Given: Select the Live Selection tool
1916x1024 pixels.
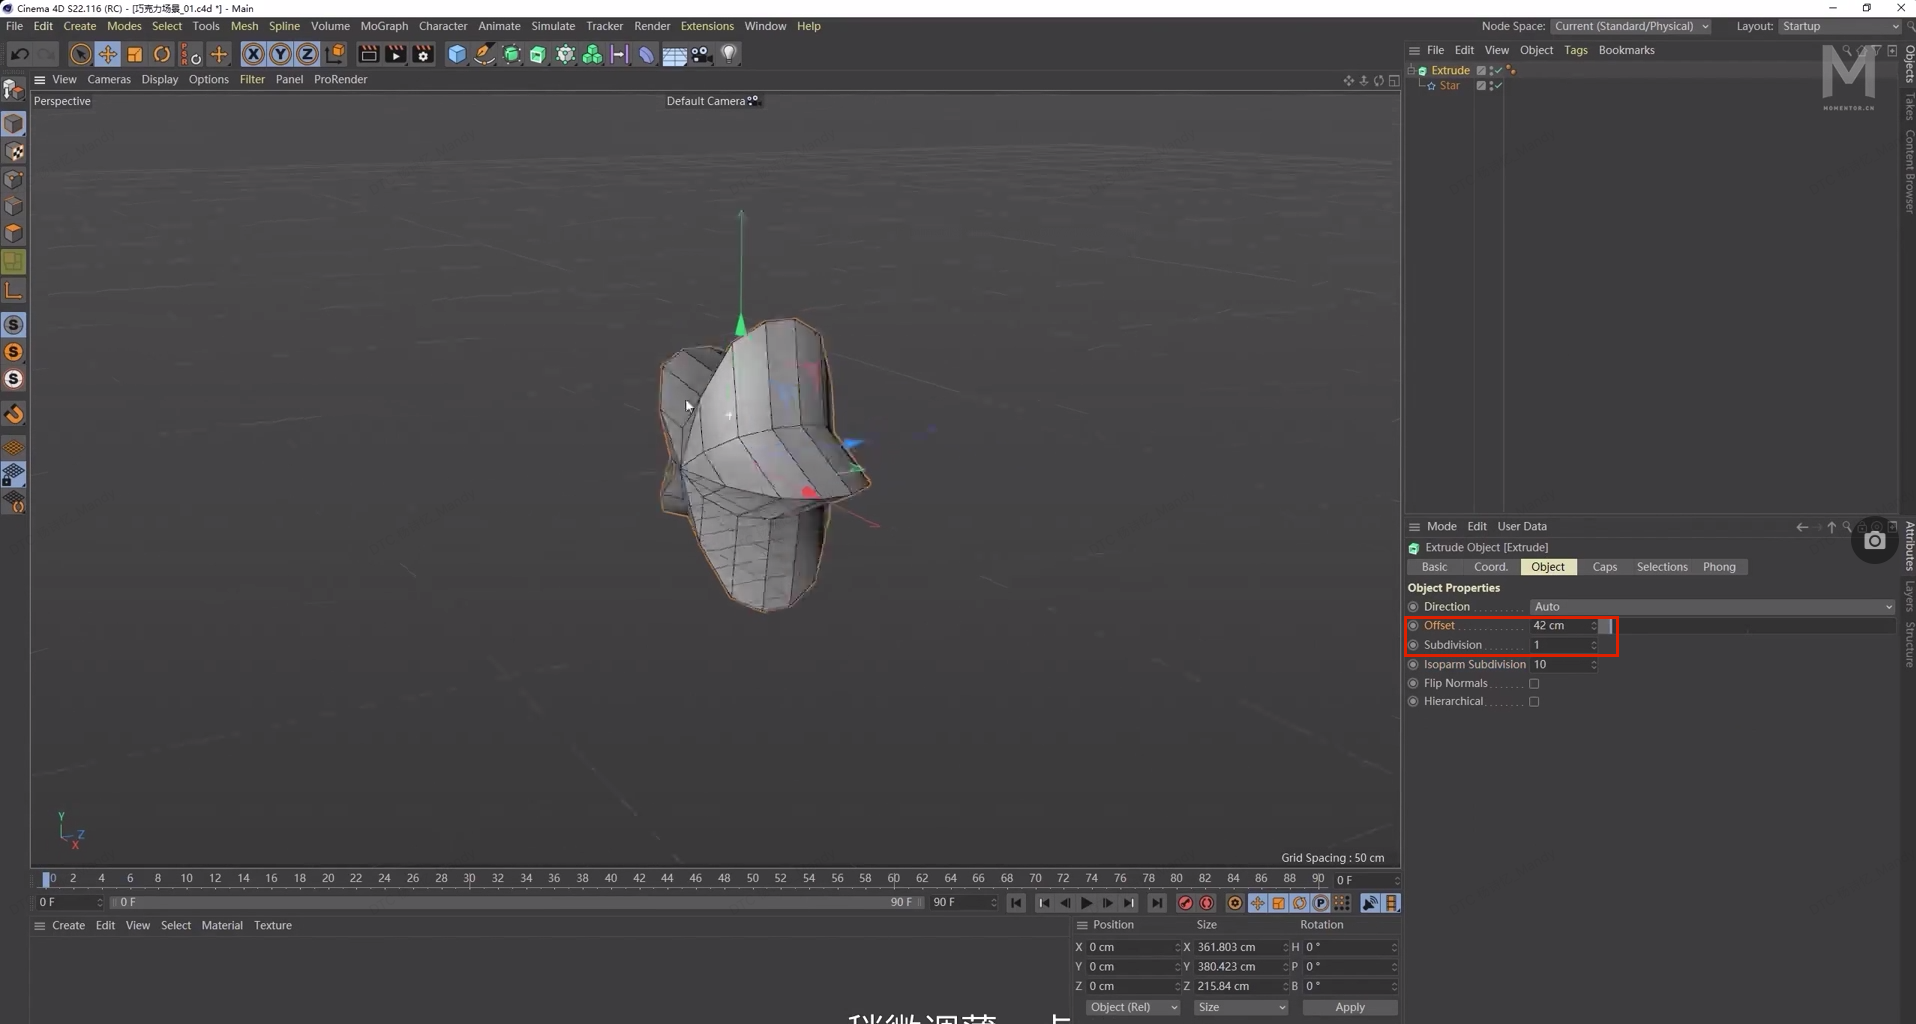Looking at the screenshot, I should 80,54.
